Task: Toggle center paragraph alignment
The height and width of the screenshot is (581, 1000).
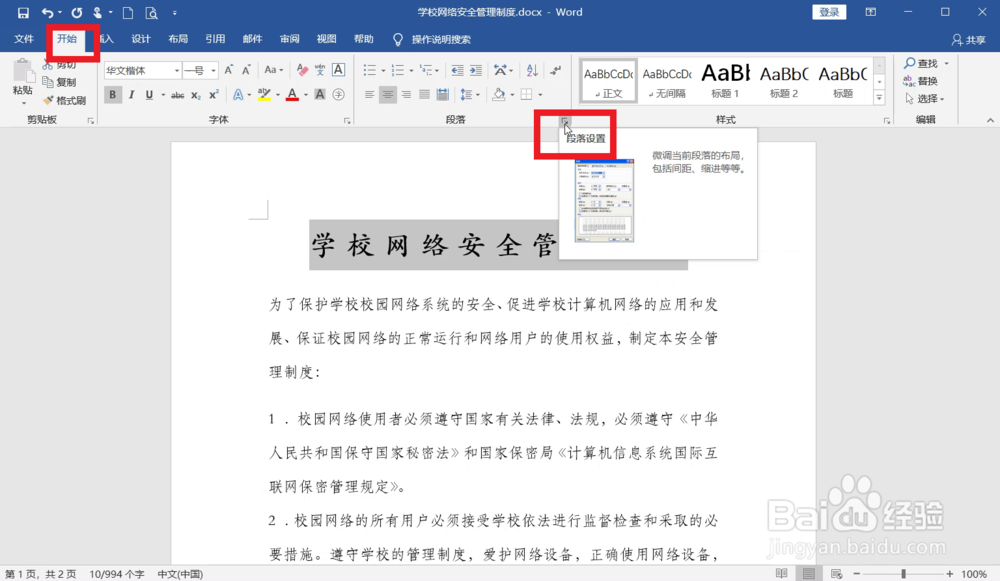Action: click(388, 94)
